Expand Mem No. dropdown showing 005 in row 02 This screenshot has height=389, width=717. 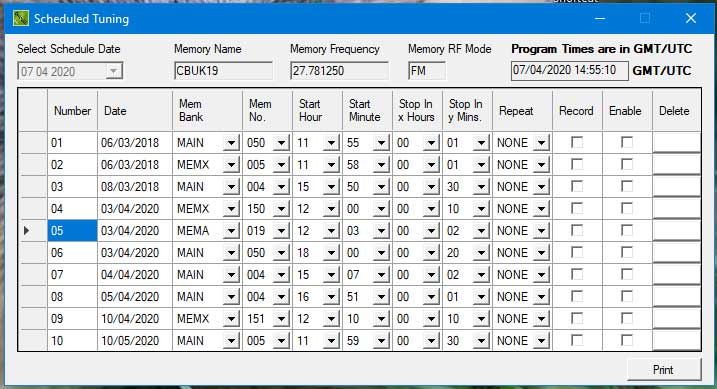point(281,165)
